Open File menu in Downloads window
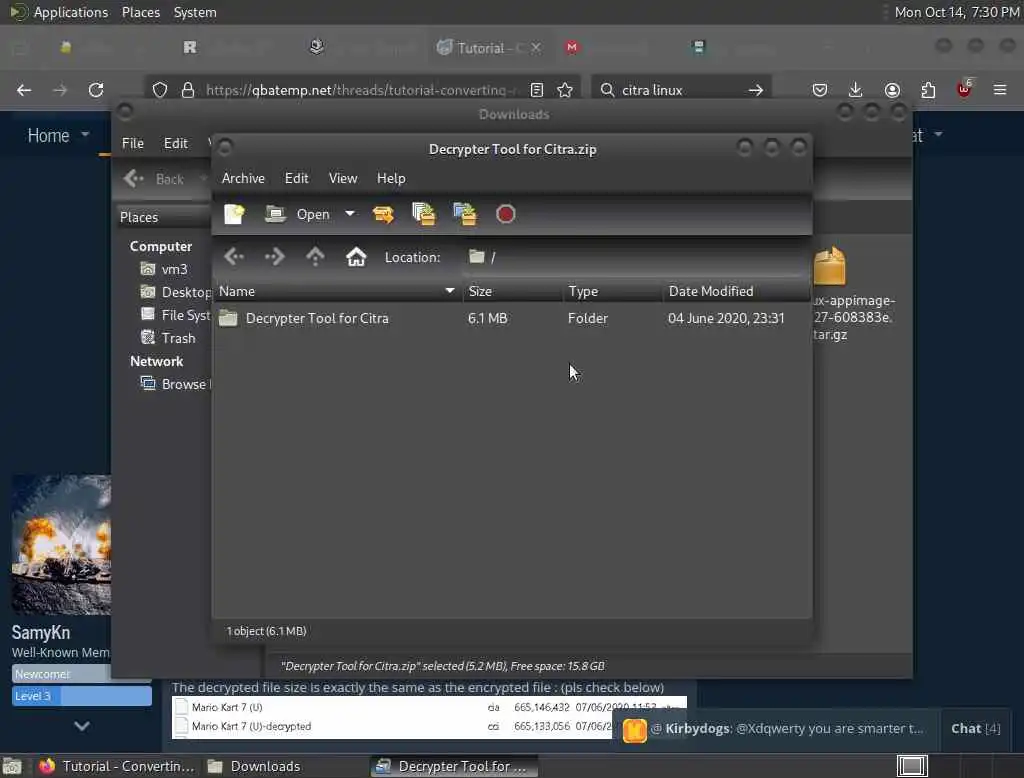Viewport: 1024px width, 778px height. coord(133,143)
